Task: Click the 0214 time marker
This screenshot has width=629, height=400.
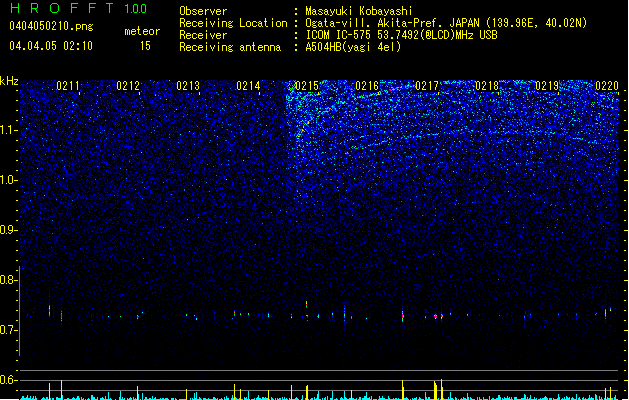Action: 248,86
